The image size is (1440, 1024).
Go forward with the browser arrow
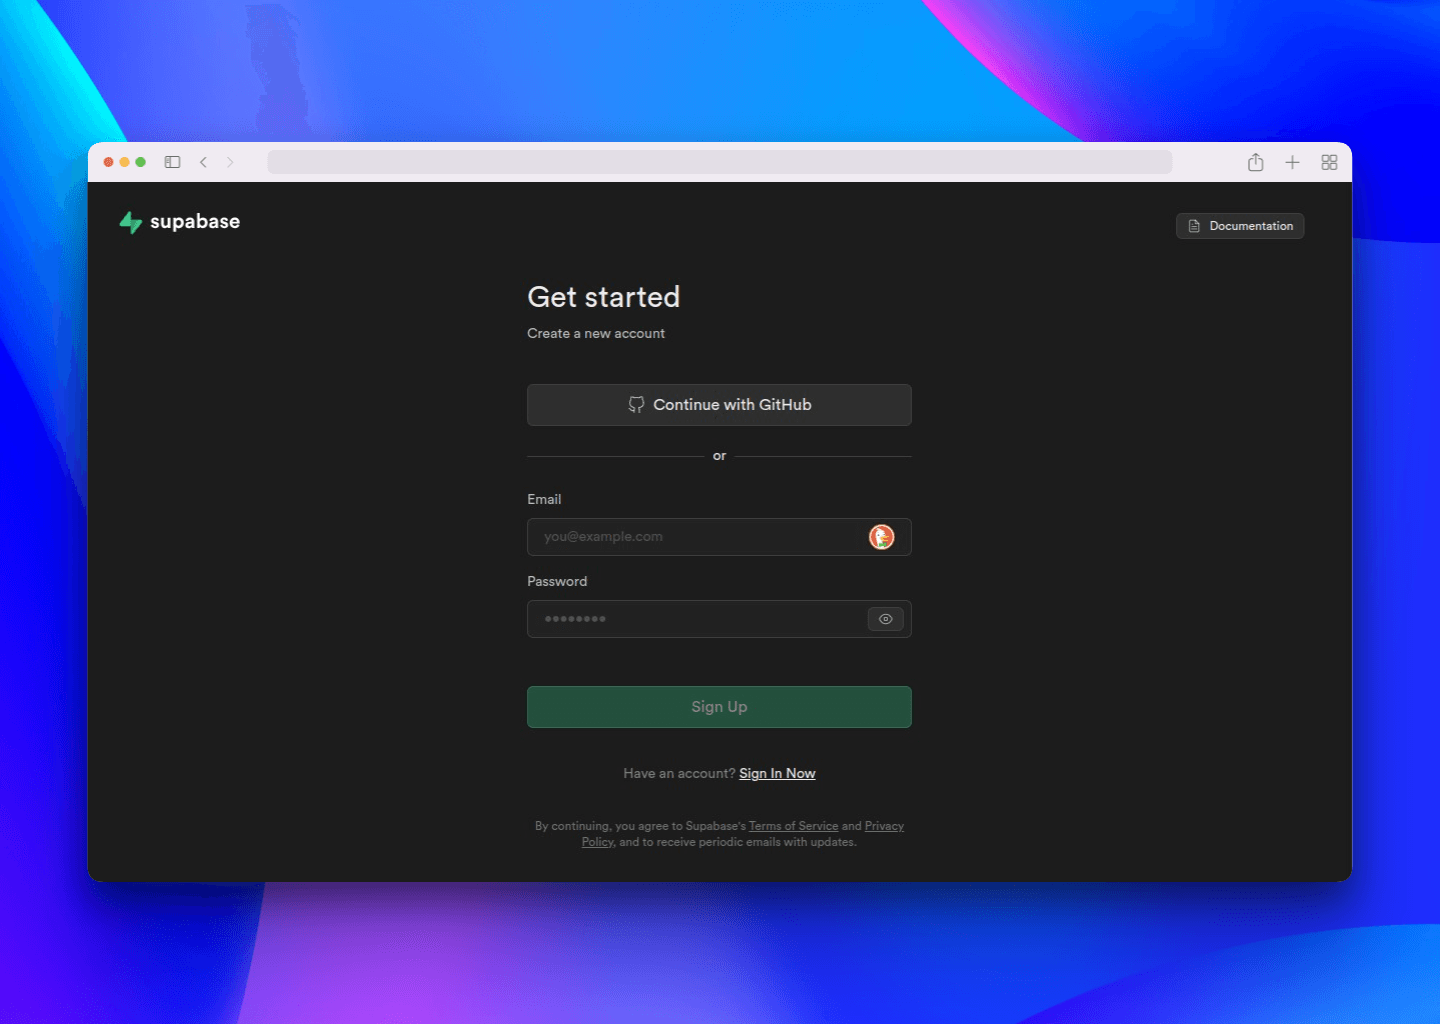pyautogui.click(x=230, y=162)
